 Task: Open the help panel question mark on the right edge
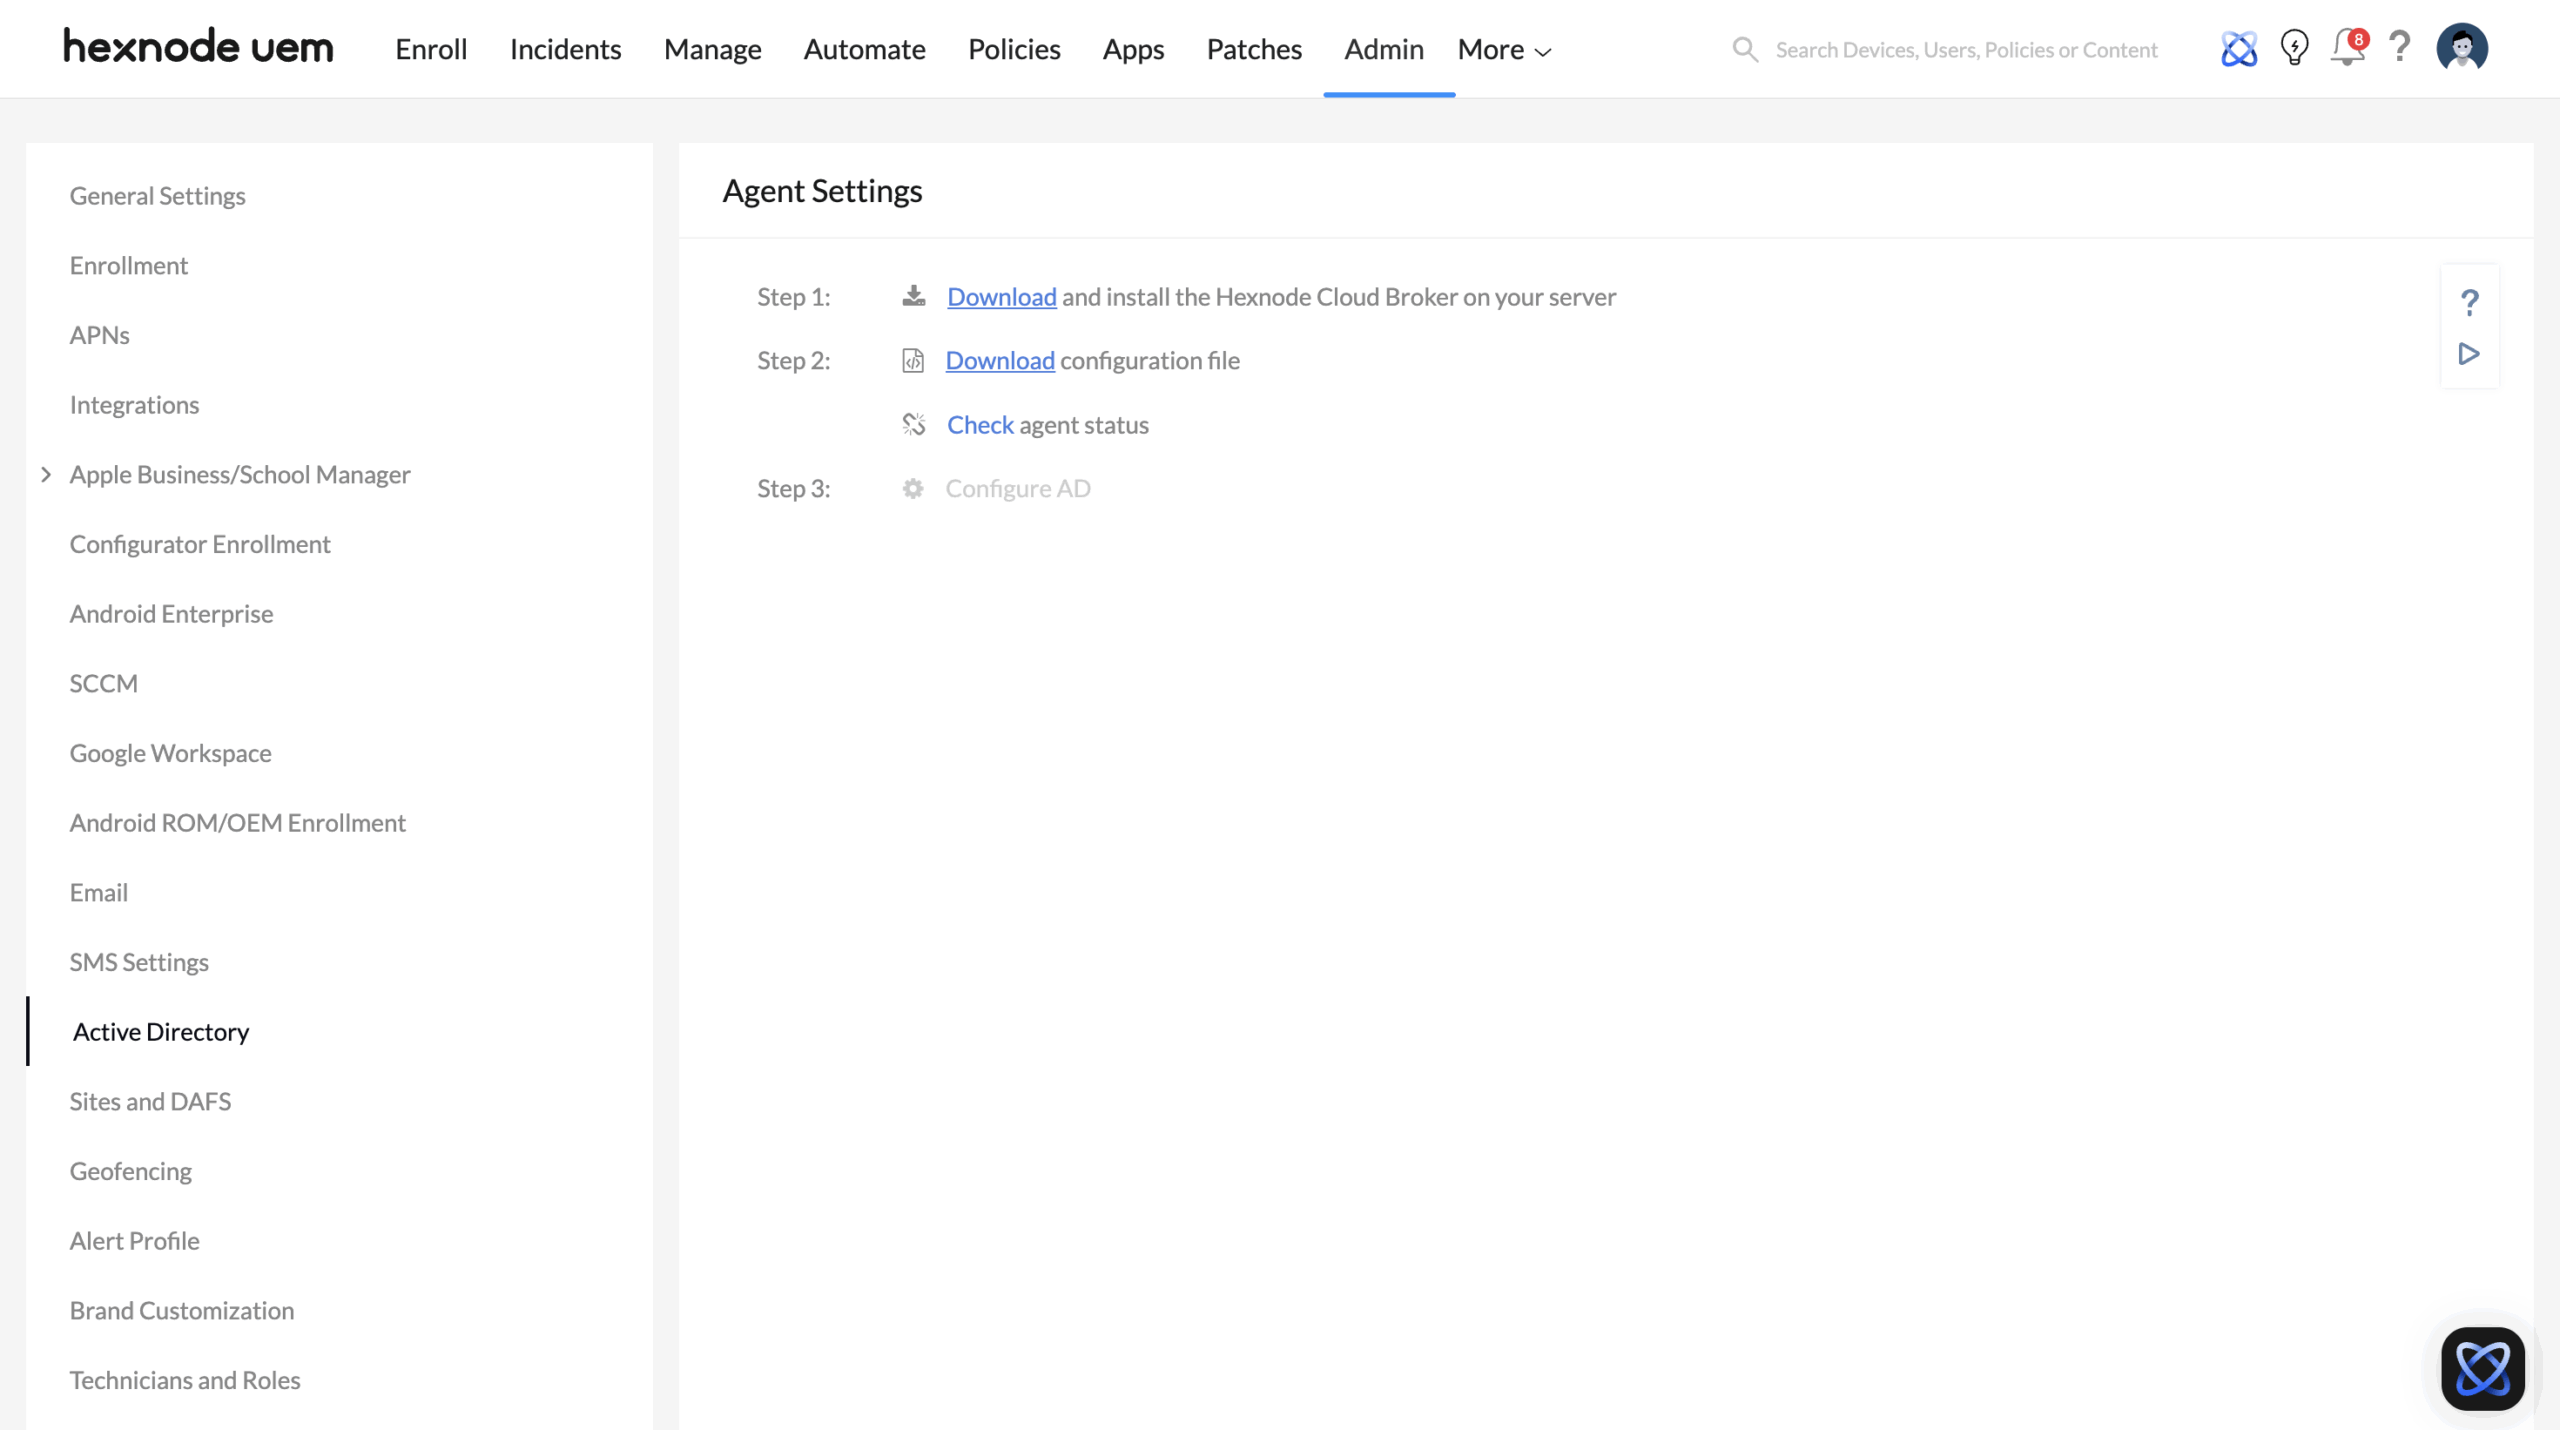pyautogui.click(x=2469, y=302)
